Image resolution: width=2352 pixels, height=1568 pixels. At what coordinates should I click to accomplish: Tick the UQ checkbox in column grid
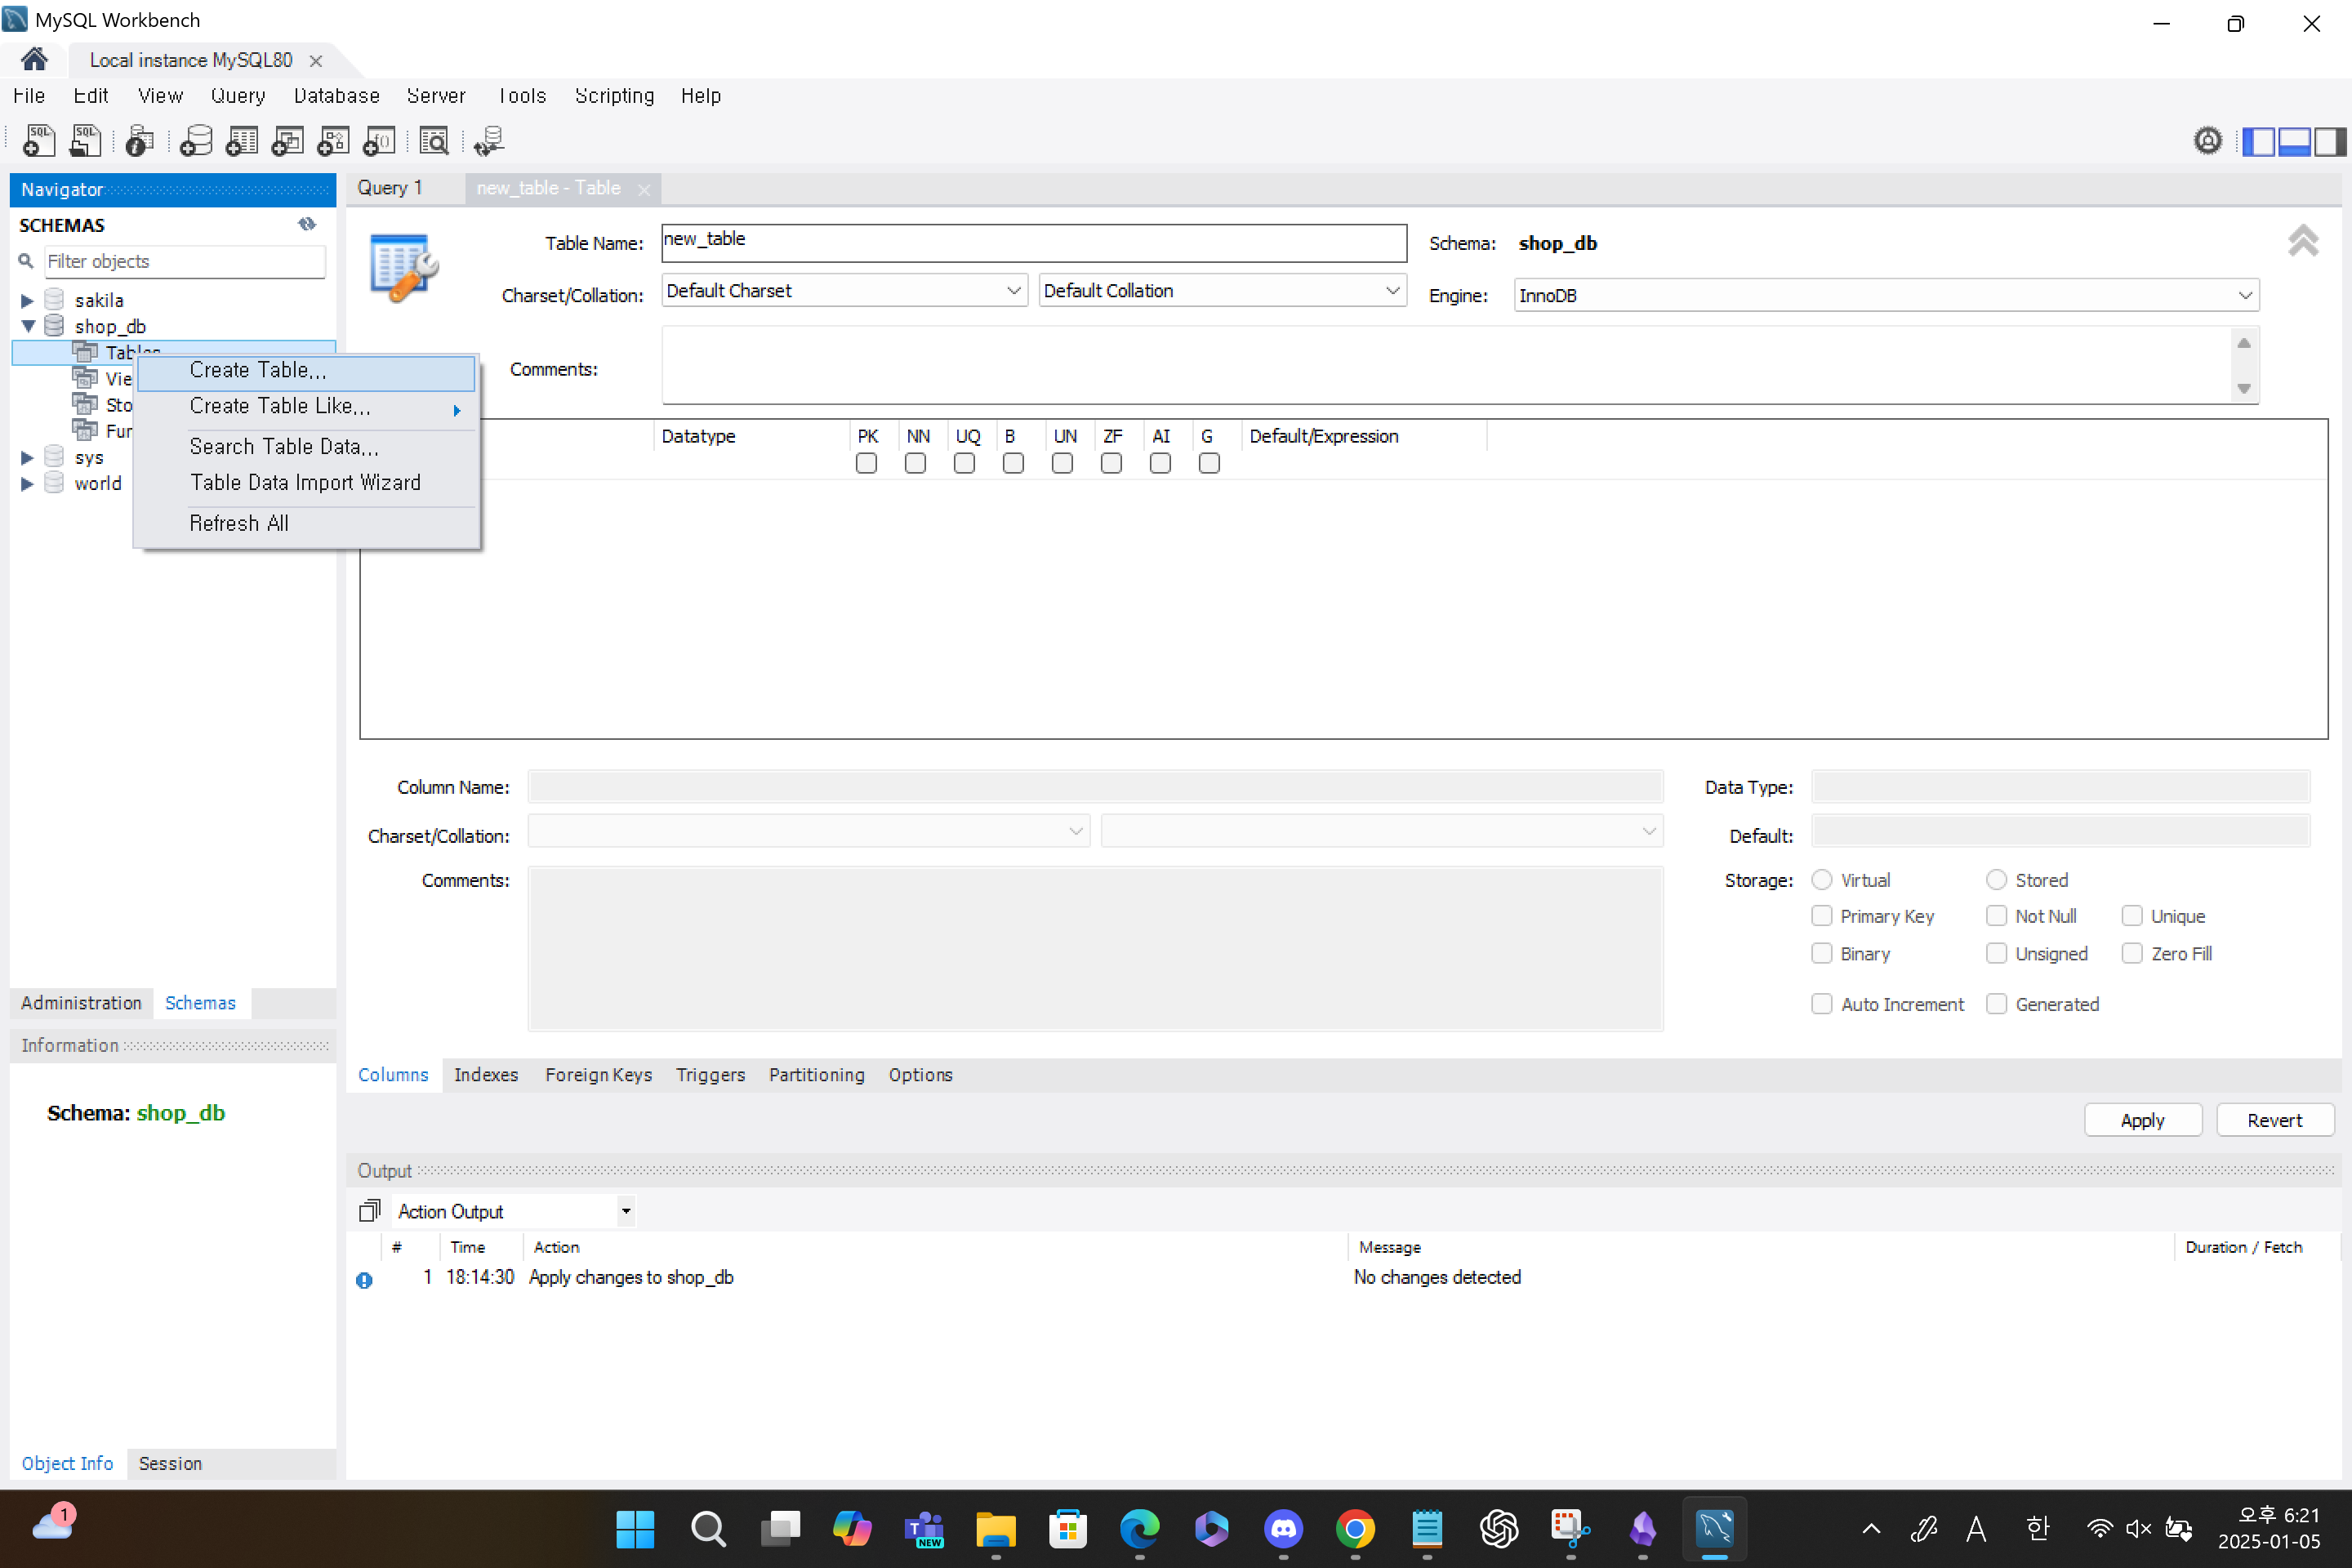click(x=964, y=463)
